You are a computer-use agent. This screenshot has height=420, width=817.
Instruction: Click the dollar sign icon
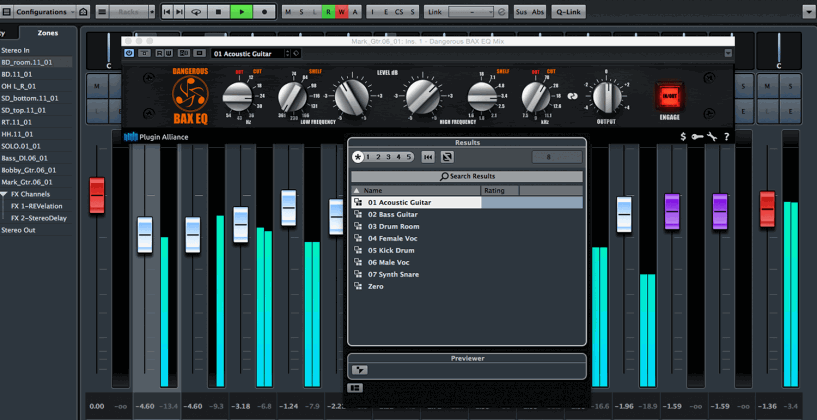[683, 137]
